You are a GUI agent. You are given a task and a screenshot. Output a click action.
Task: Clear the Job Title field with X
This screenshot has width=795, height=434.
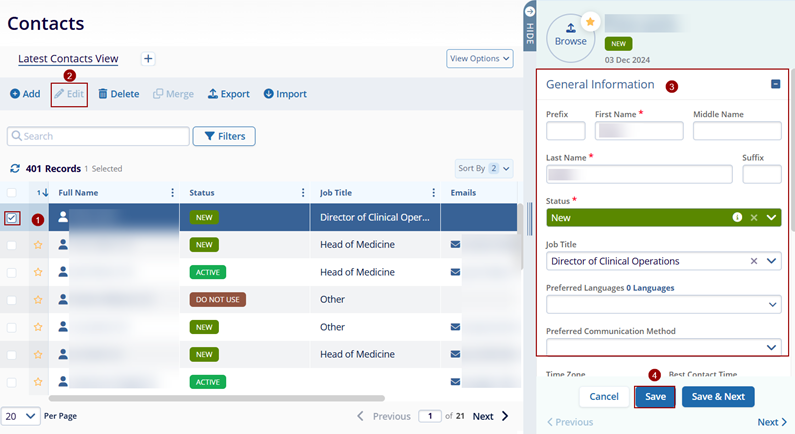754,261
